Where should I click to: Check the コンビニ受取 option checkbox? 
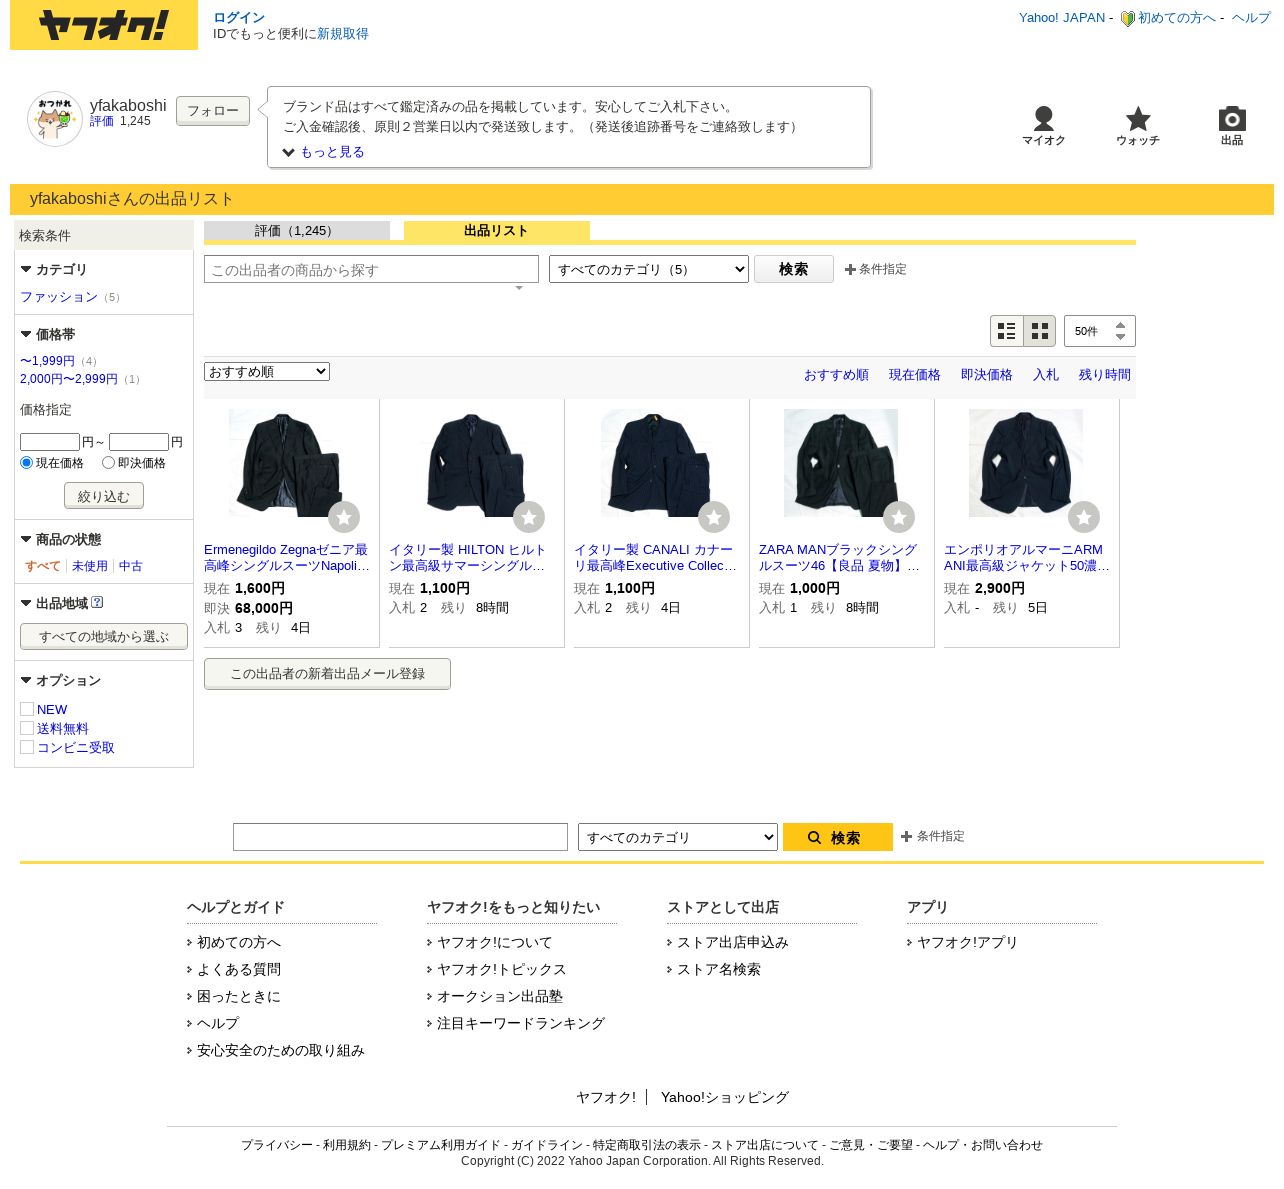point(27,747)
